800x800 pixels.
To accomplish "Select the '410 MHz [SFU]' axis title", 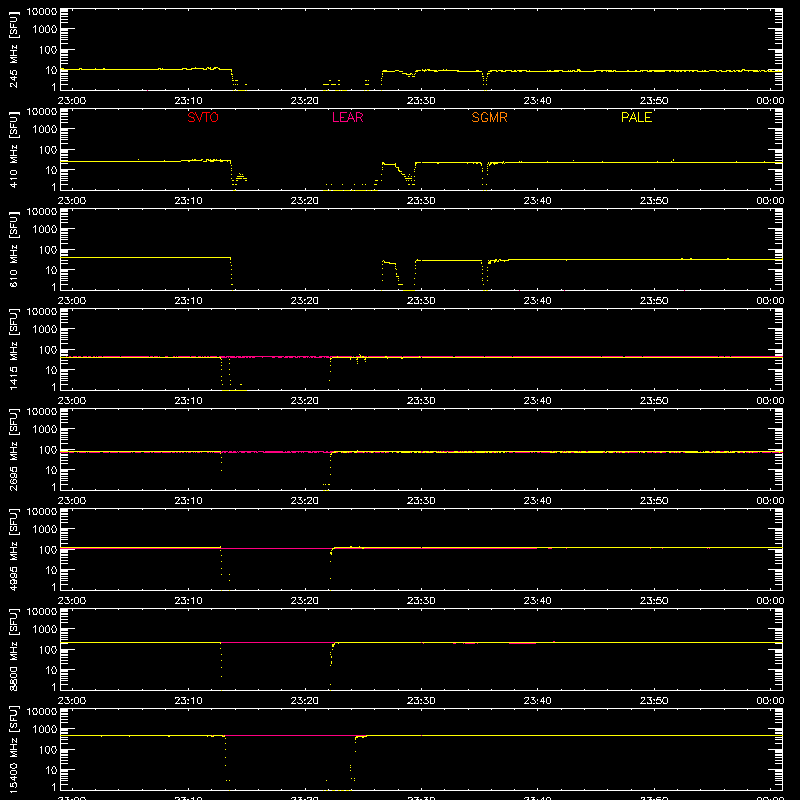I will pos(13,149).
